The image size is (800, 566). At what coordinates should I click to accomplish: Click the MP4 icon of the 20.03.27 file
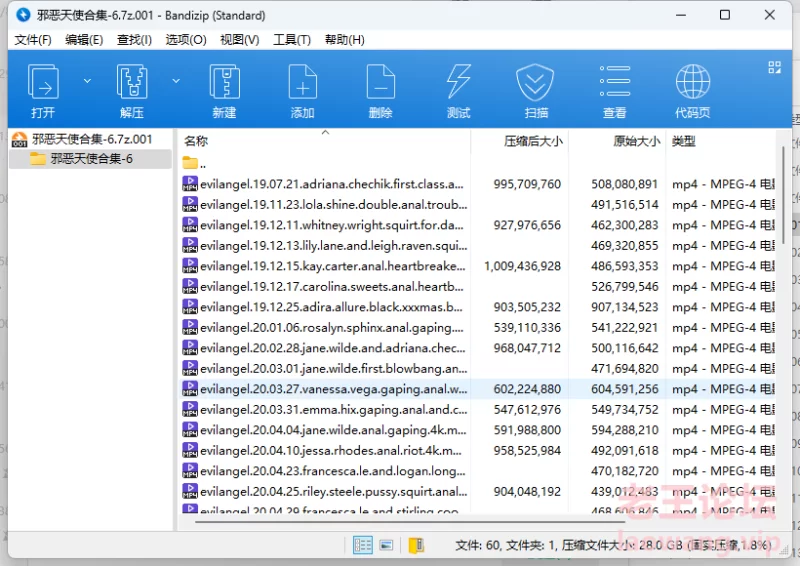pos(190,389)
